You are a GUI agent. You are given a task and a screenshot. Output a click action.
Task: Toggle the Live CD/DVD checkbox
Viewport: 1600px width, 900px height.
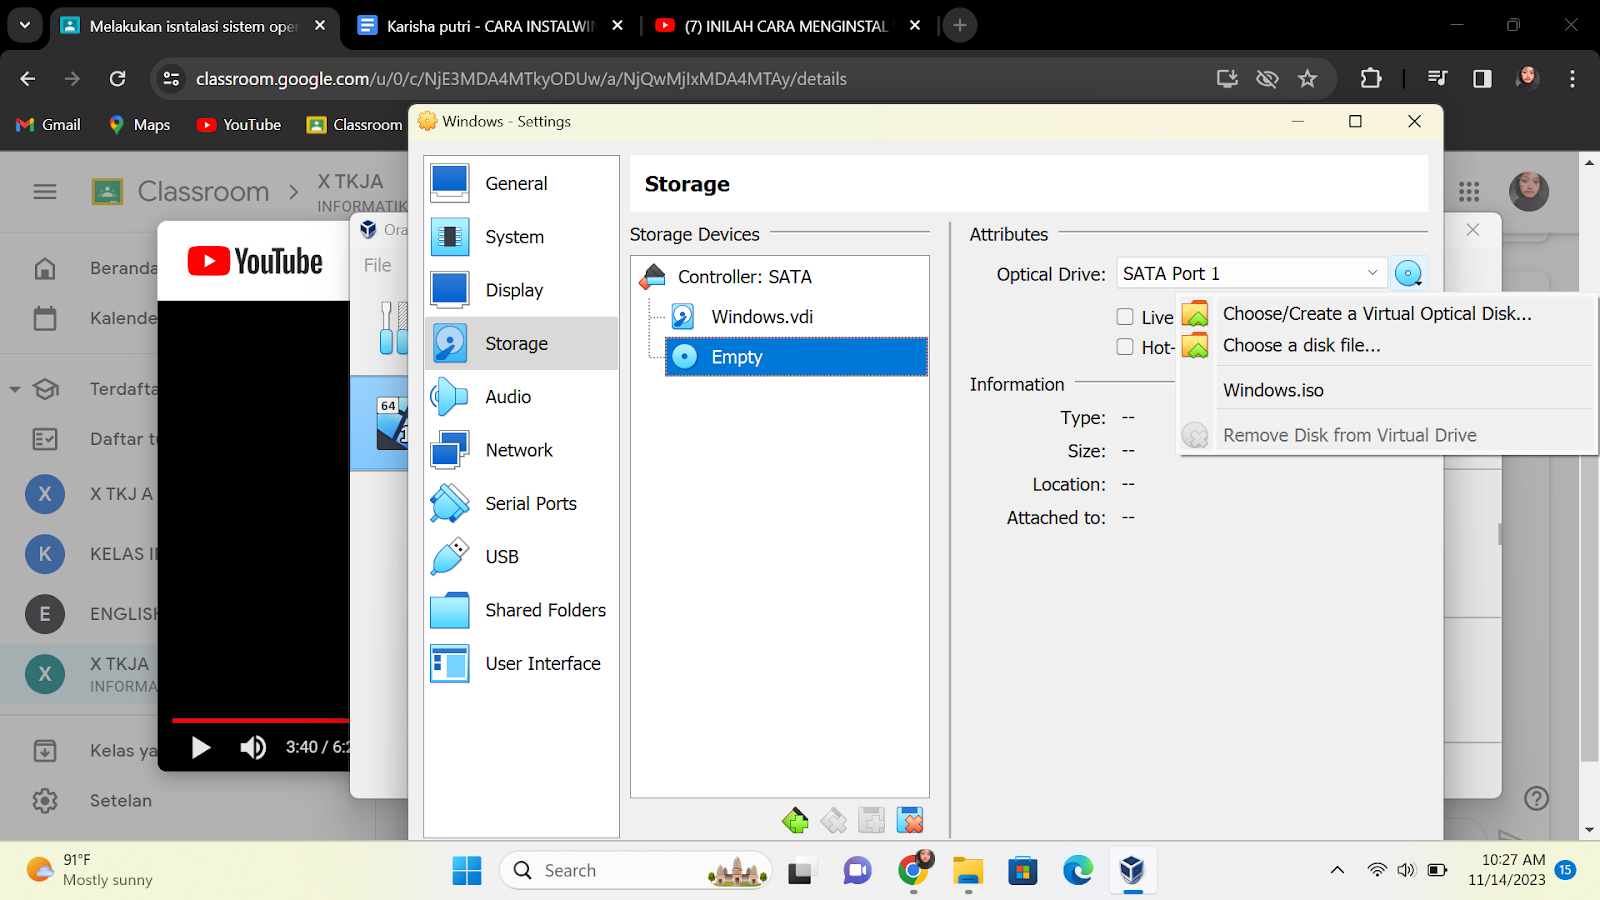1125,317
